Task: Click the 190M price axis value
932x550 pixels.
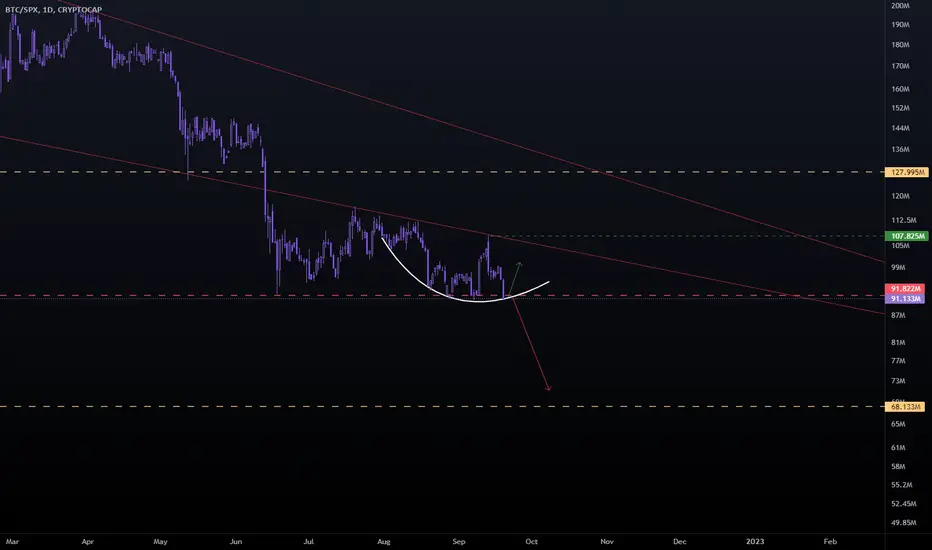Action: [x=900, y=25]
